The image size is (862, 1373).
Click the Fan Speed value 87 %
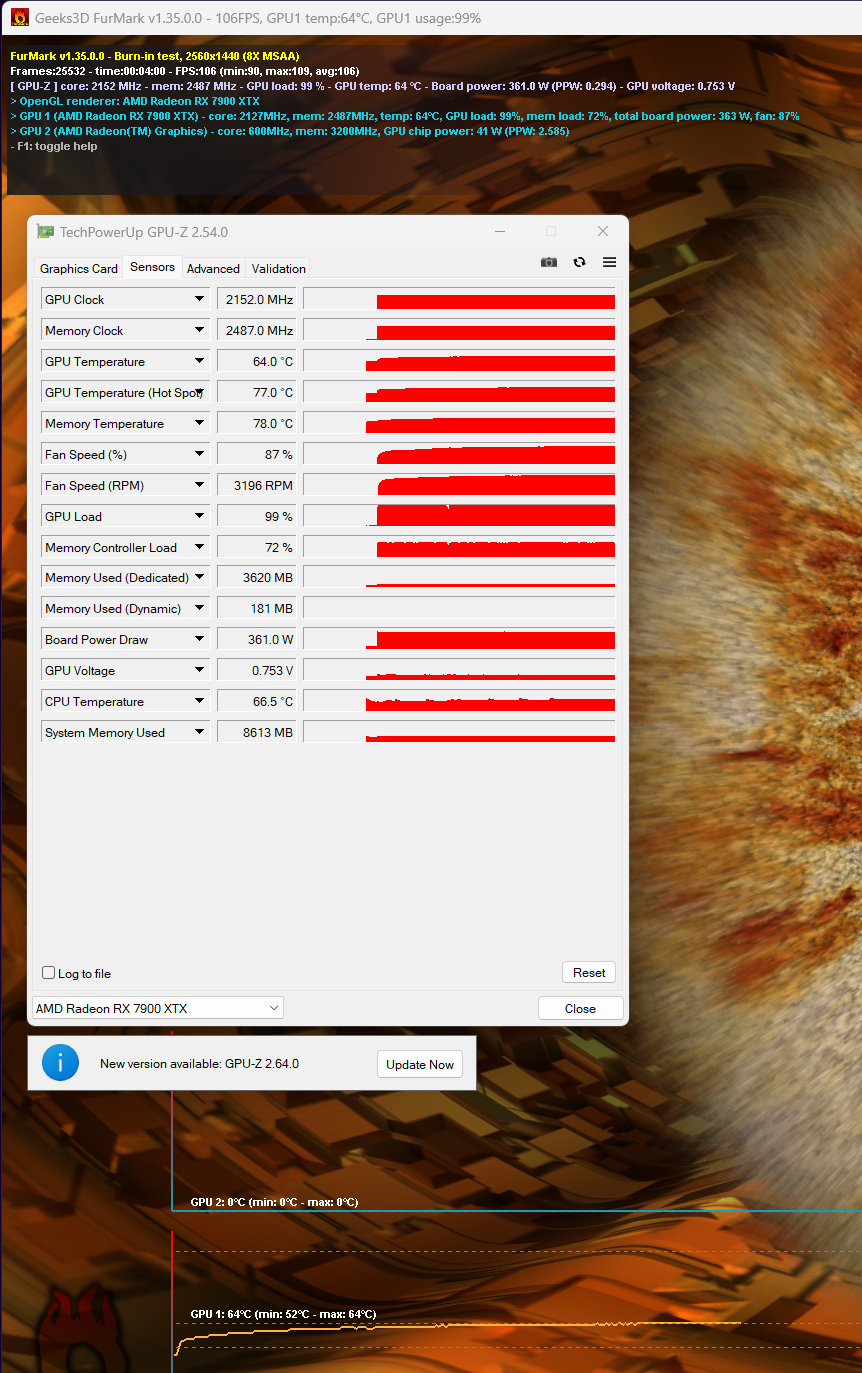coord(256,454)
